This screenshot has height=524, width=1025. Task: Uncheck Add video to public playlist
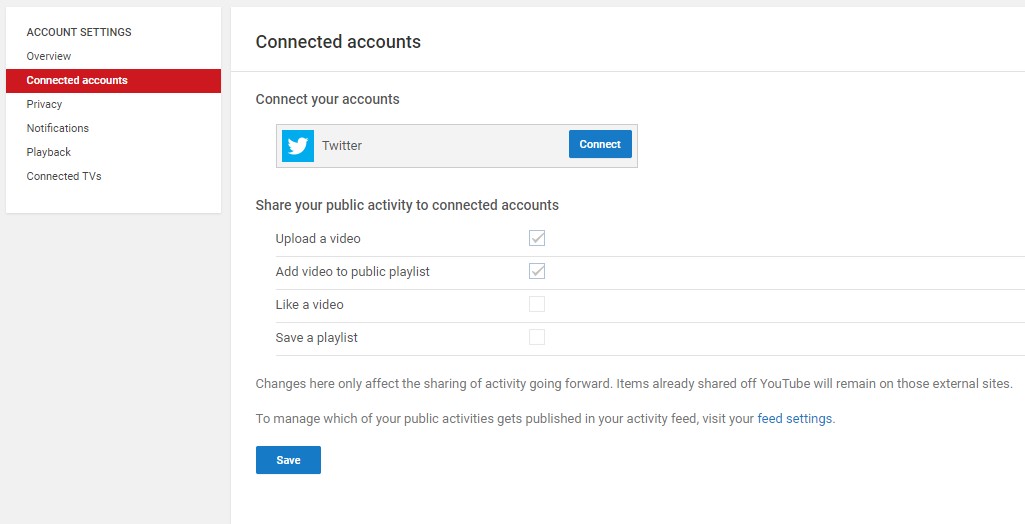(x=537, y=271)
